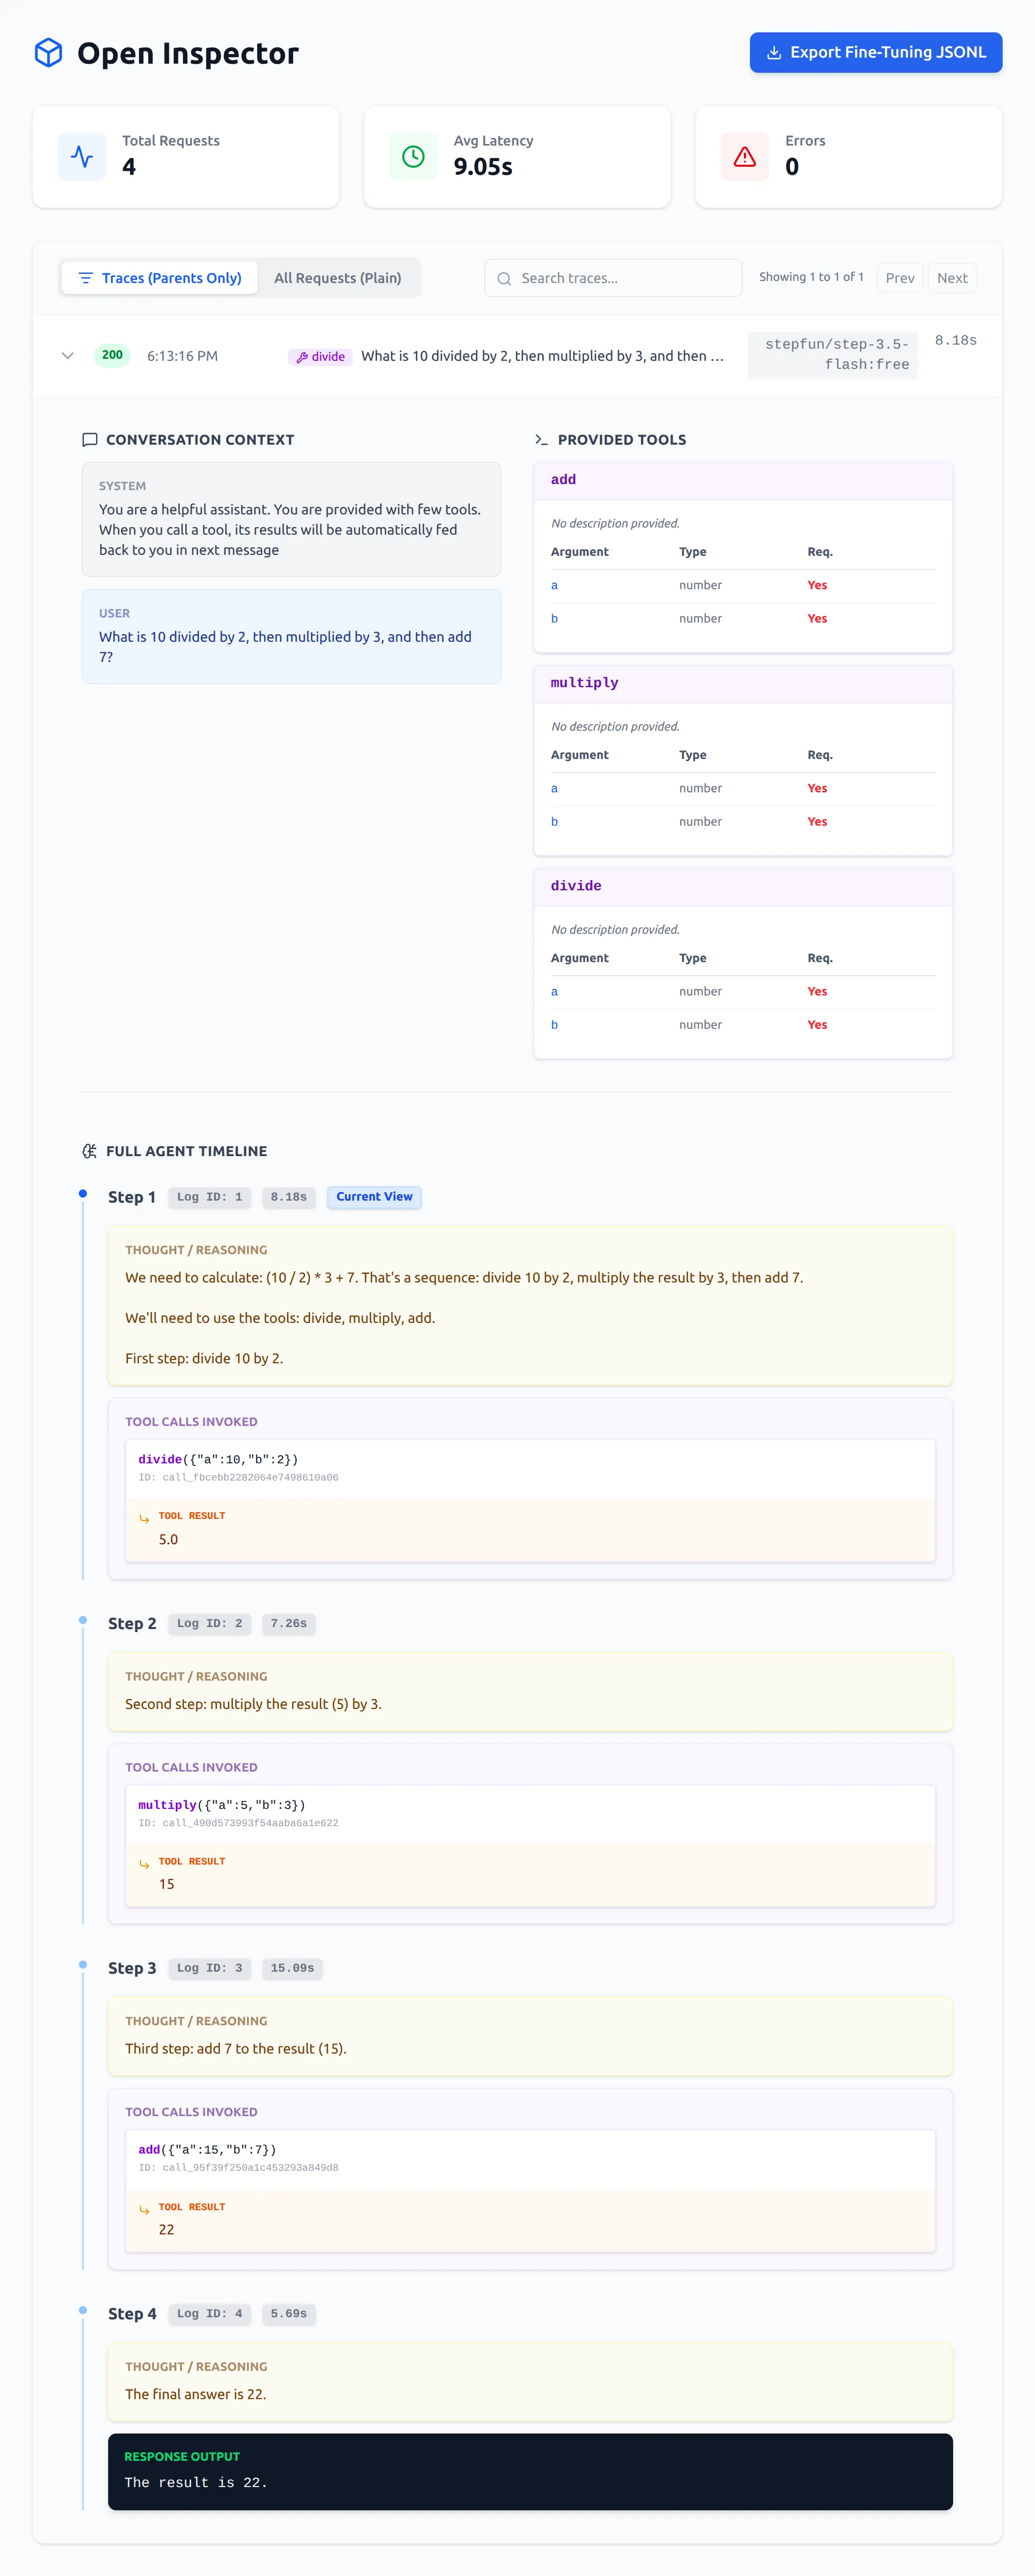Click the Errors warning triangle icon

point(745,157)
